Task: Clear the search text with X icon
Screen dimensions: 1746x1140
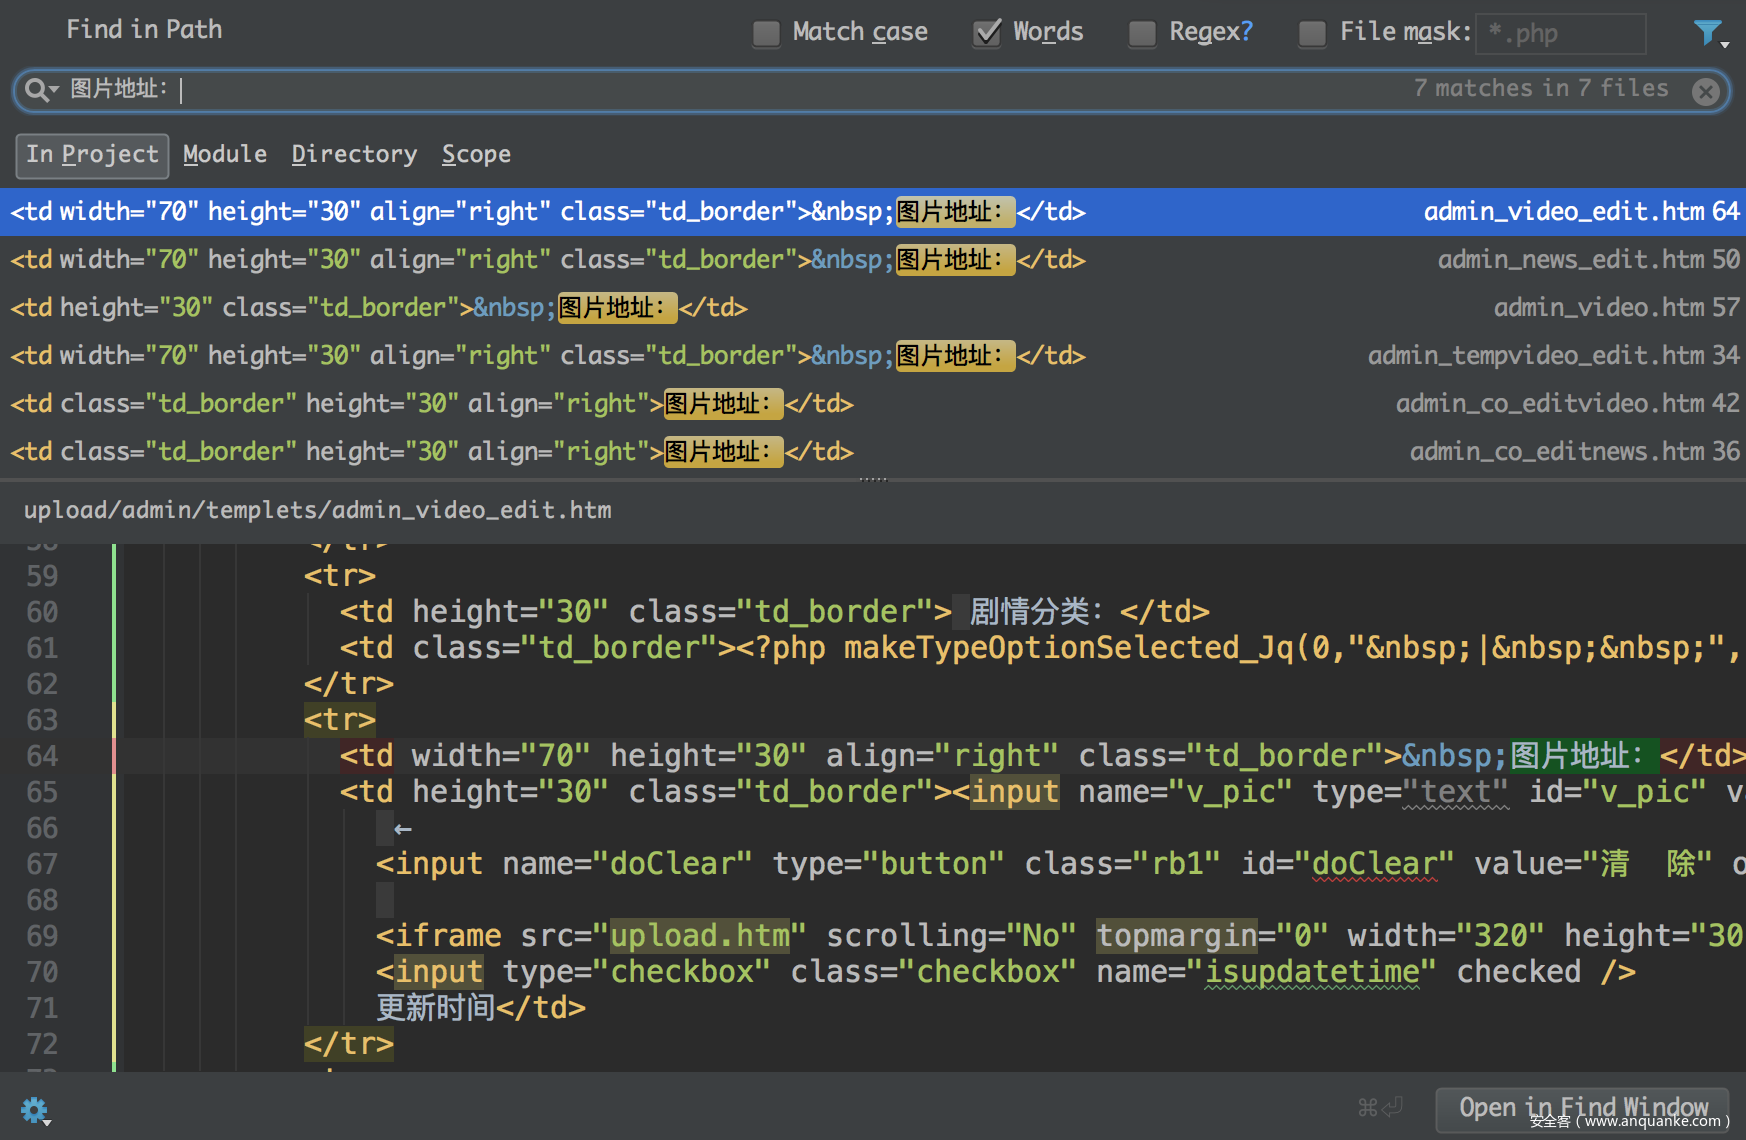Action: (x=1705, y=92)
